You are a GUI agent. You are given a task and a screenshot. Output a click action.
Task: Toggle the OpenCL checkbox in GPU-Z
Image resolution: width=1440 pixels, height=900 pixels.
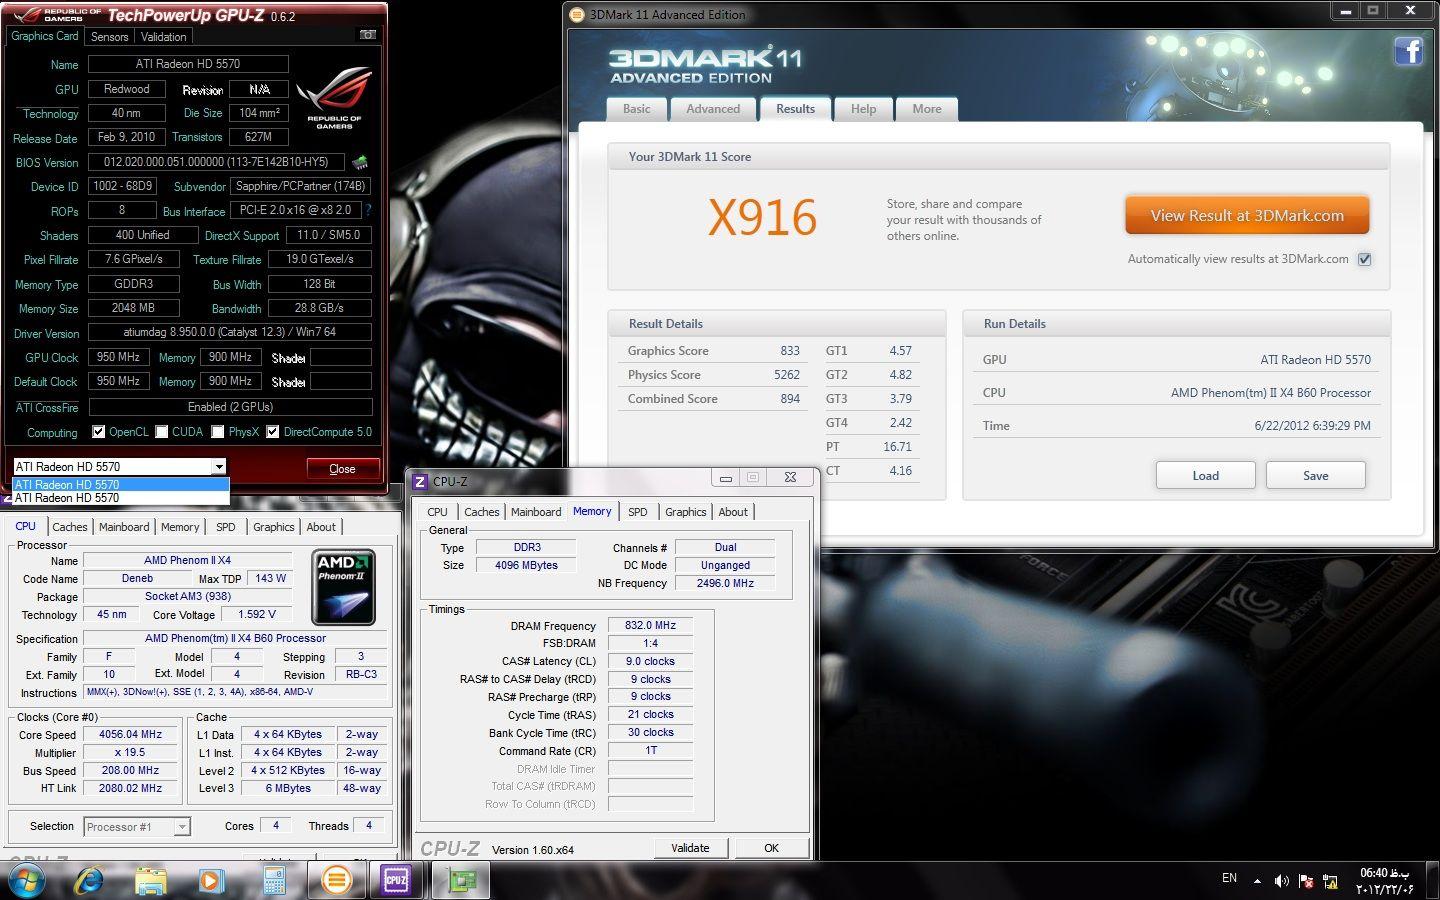[x=98, y=432]
